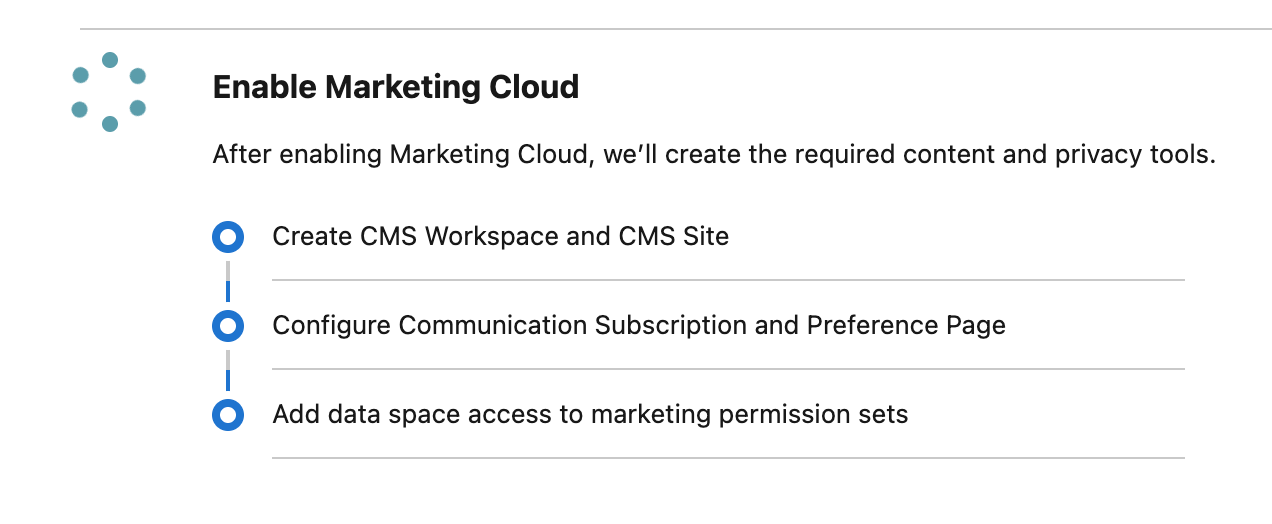Click connector between CMS and Communication steps
Screen dimensions: 1272x524
point(228,281)
